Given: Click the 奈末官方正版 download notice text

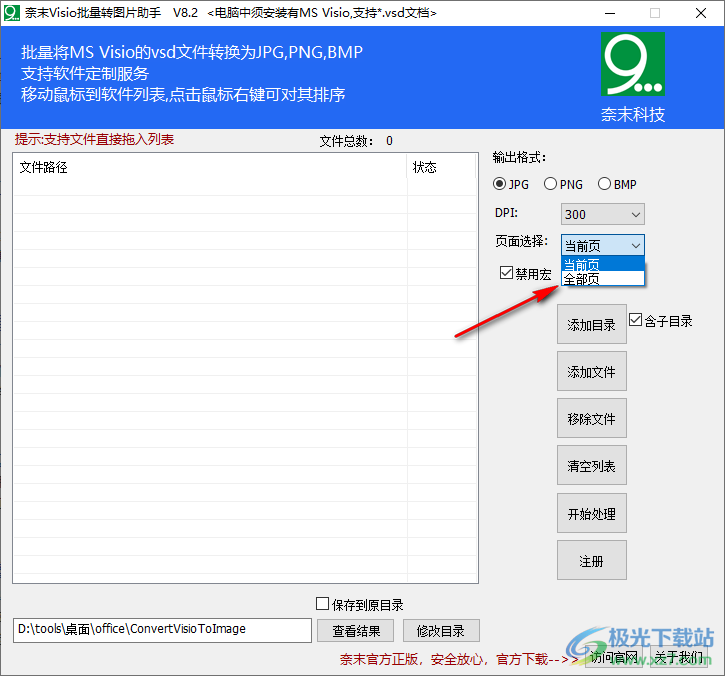Looking at the screenshot, I should tap(459, 658).
